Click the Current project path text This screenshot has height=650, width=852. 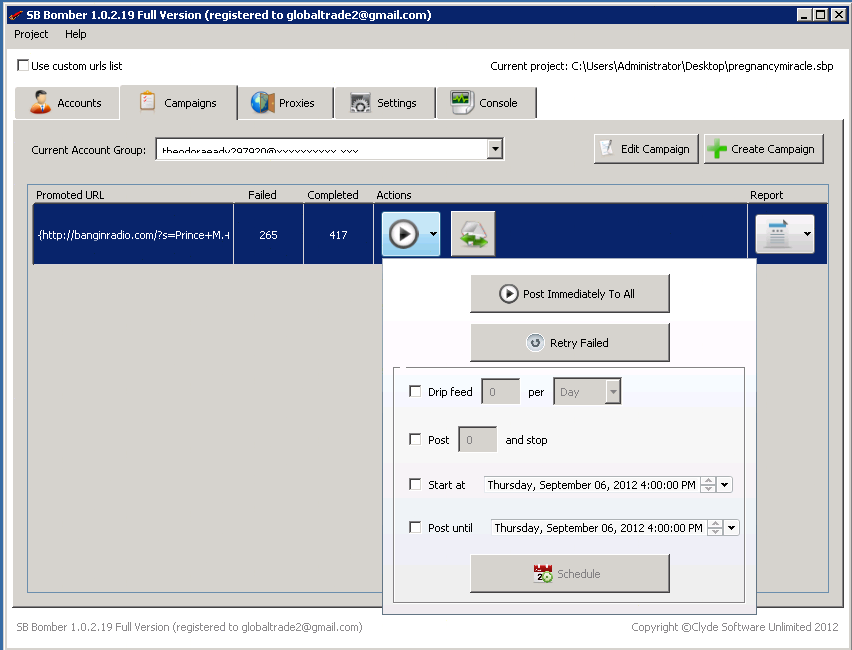pyautogui.click(x=662, y=66)
